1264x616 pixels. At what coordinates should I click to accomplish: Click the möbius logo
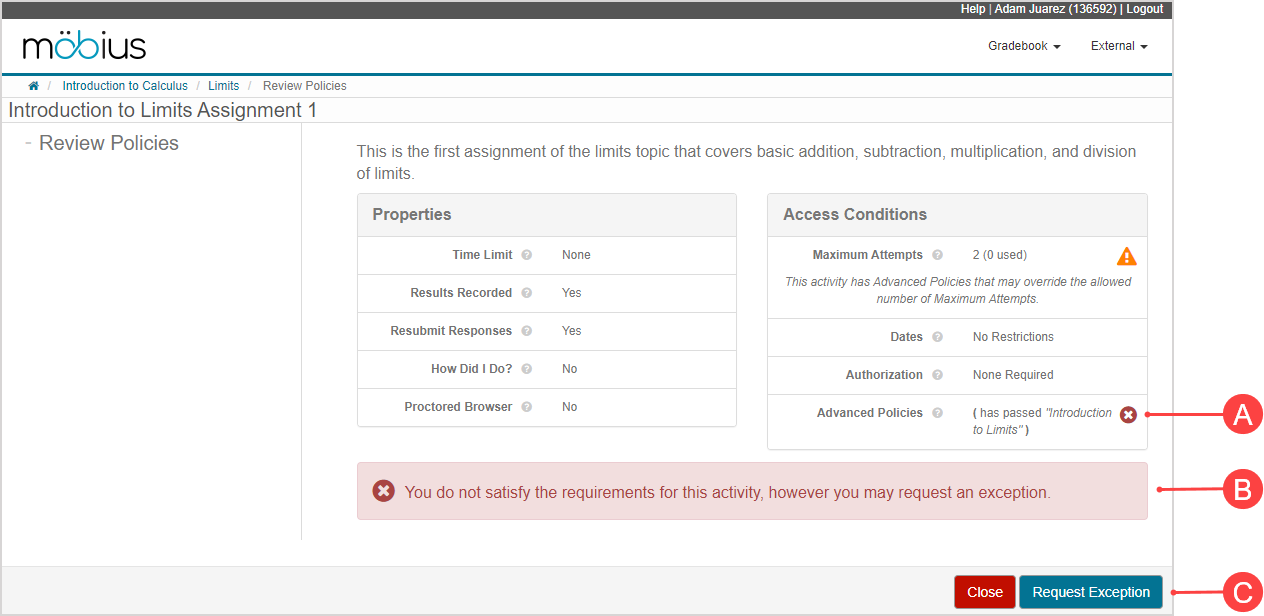[x=83, y=46]
